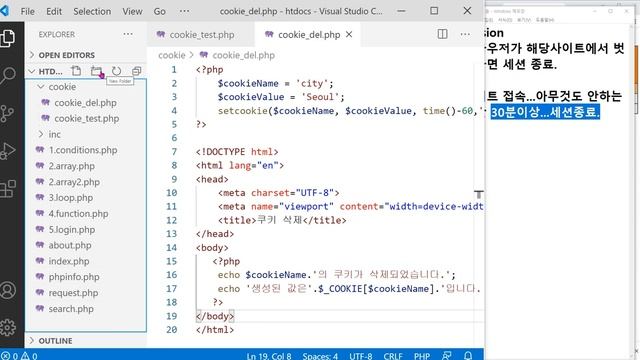Viewport: 640px width, 360px height.
Task: Click the feedback icon in status bar
Action: pos(447,356)
